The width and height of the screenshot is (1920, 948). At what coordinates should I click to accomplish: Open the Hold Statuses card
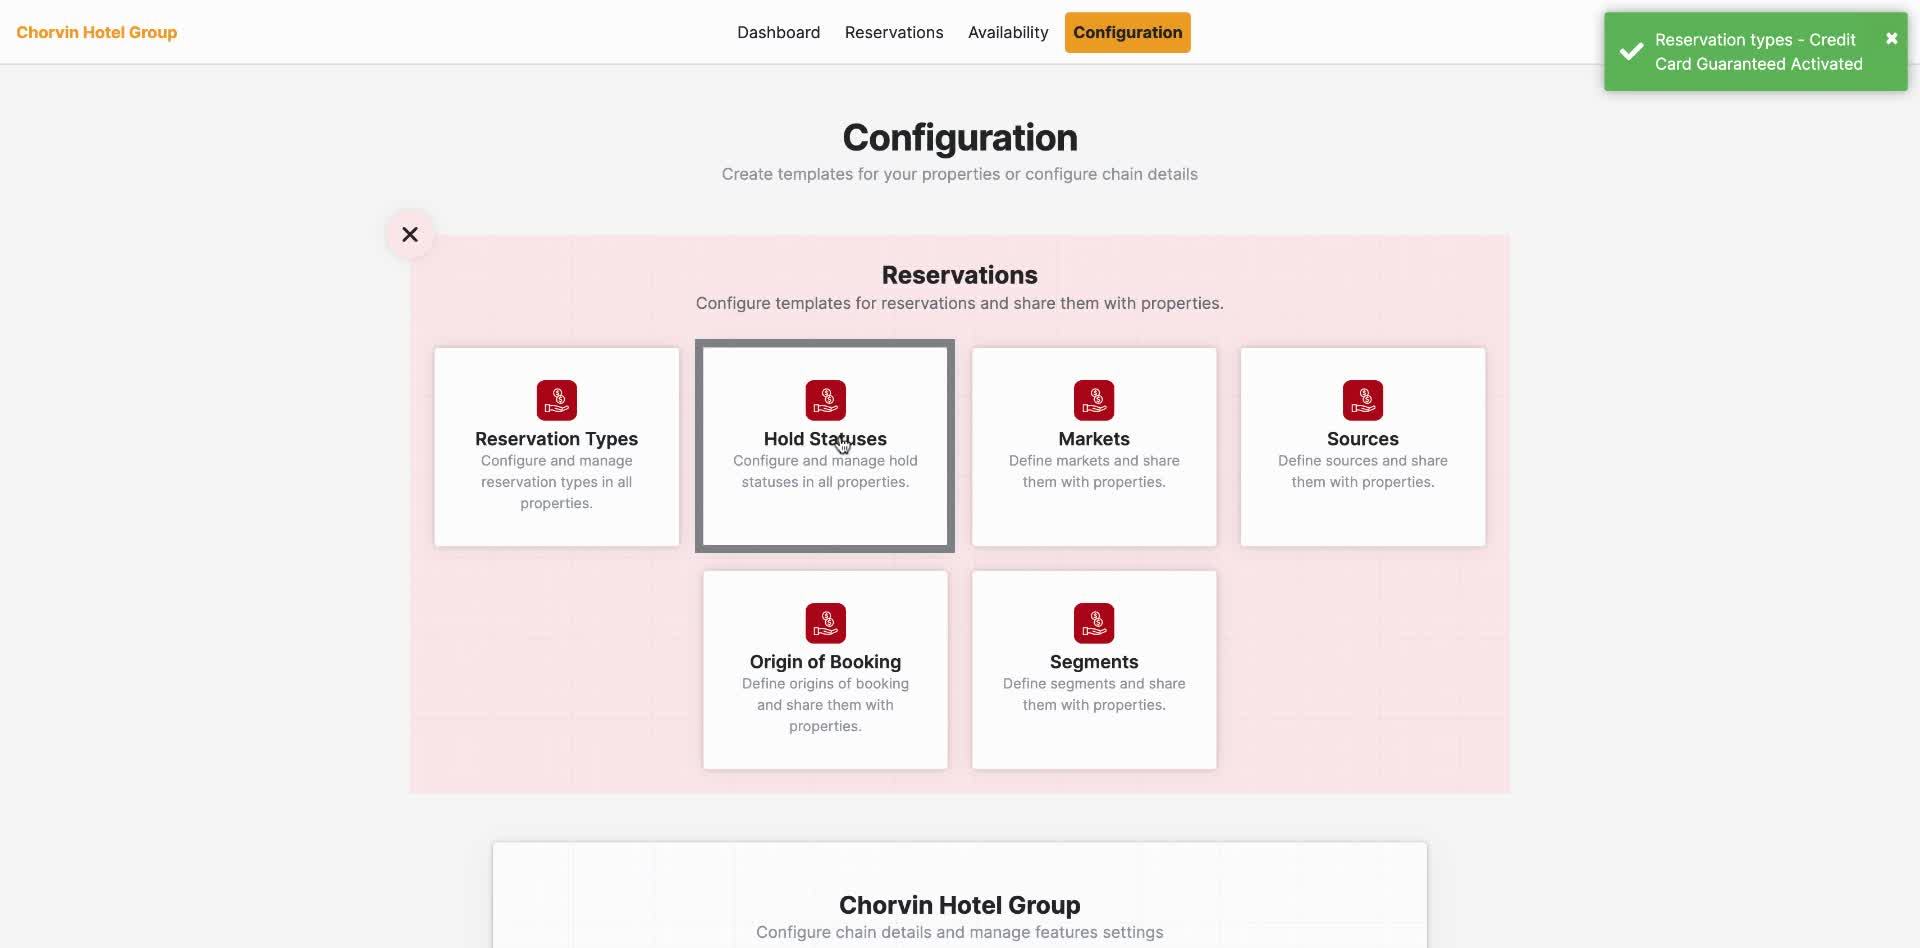(x=825, y=447)
